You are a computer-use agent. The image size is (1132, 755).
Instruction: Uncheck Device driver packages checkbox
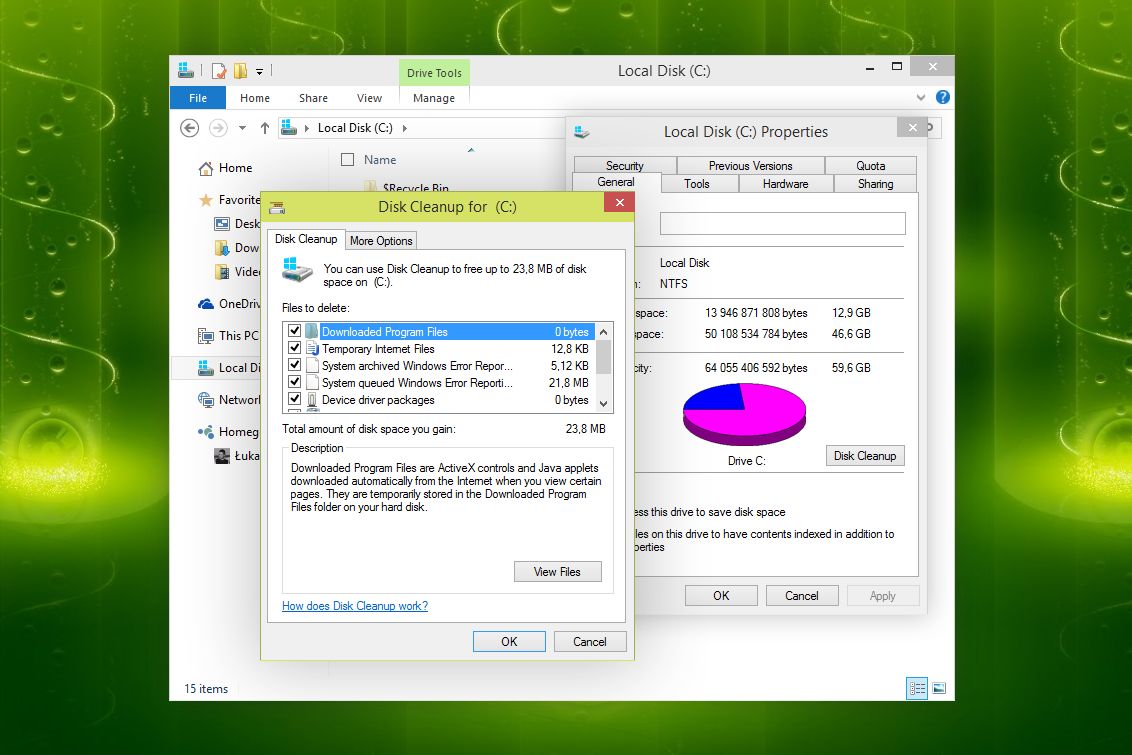point(295,398)
